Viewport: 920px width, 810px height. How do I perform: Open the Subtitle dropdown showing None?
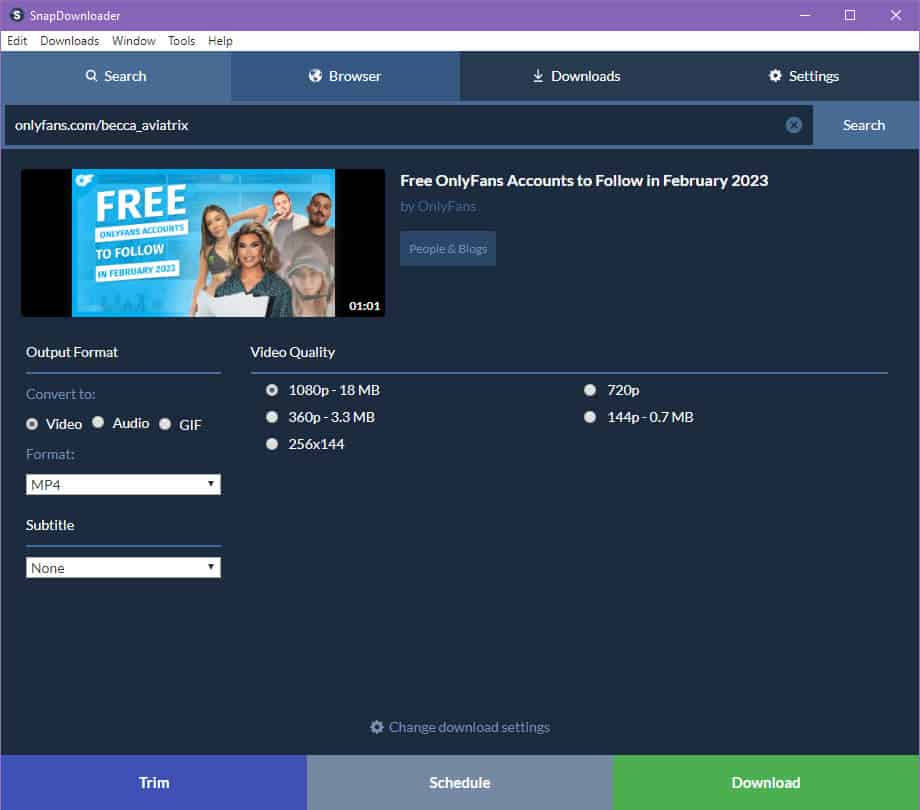point(123,567)
